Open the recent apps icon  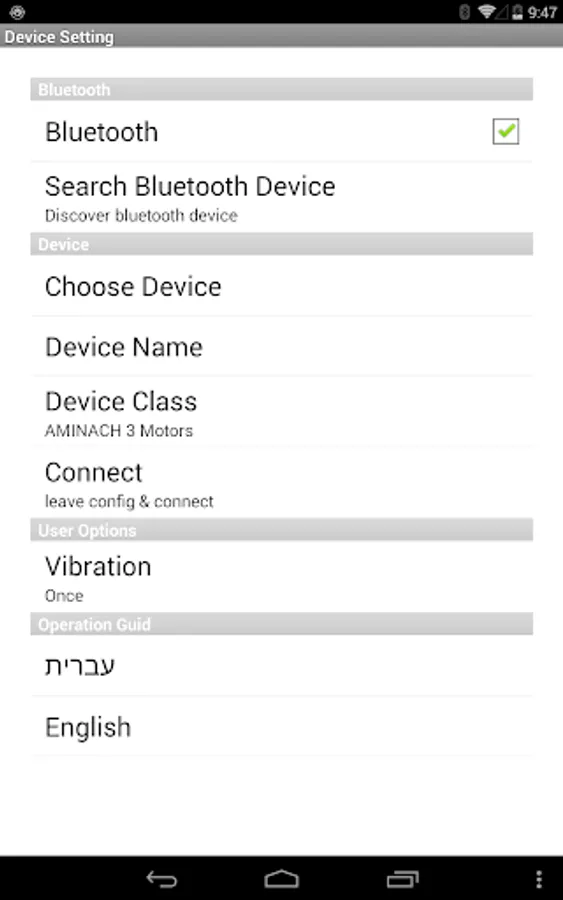(402, 879)
